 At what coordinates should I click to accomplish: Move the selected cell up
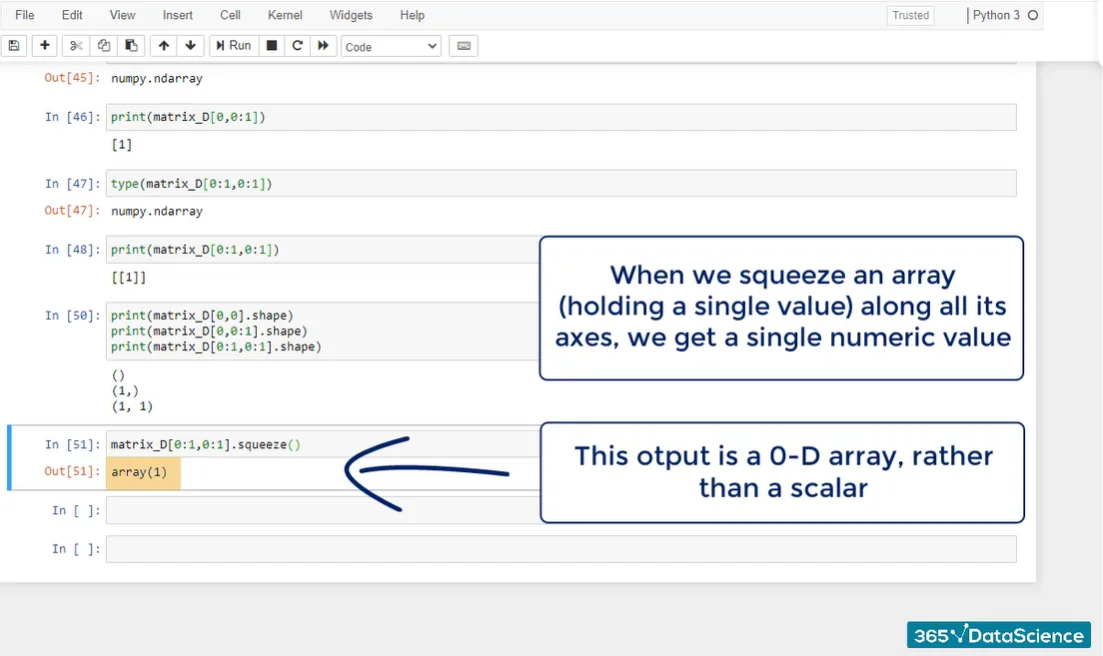pos(164,46)
